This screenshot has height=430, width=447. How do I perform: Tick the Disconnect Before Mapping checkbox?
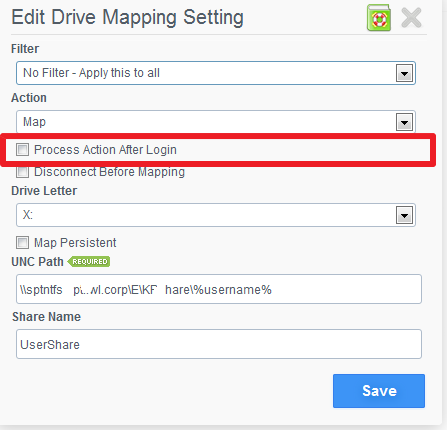22,172
